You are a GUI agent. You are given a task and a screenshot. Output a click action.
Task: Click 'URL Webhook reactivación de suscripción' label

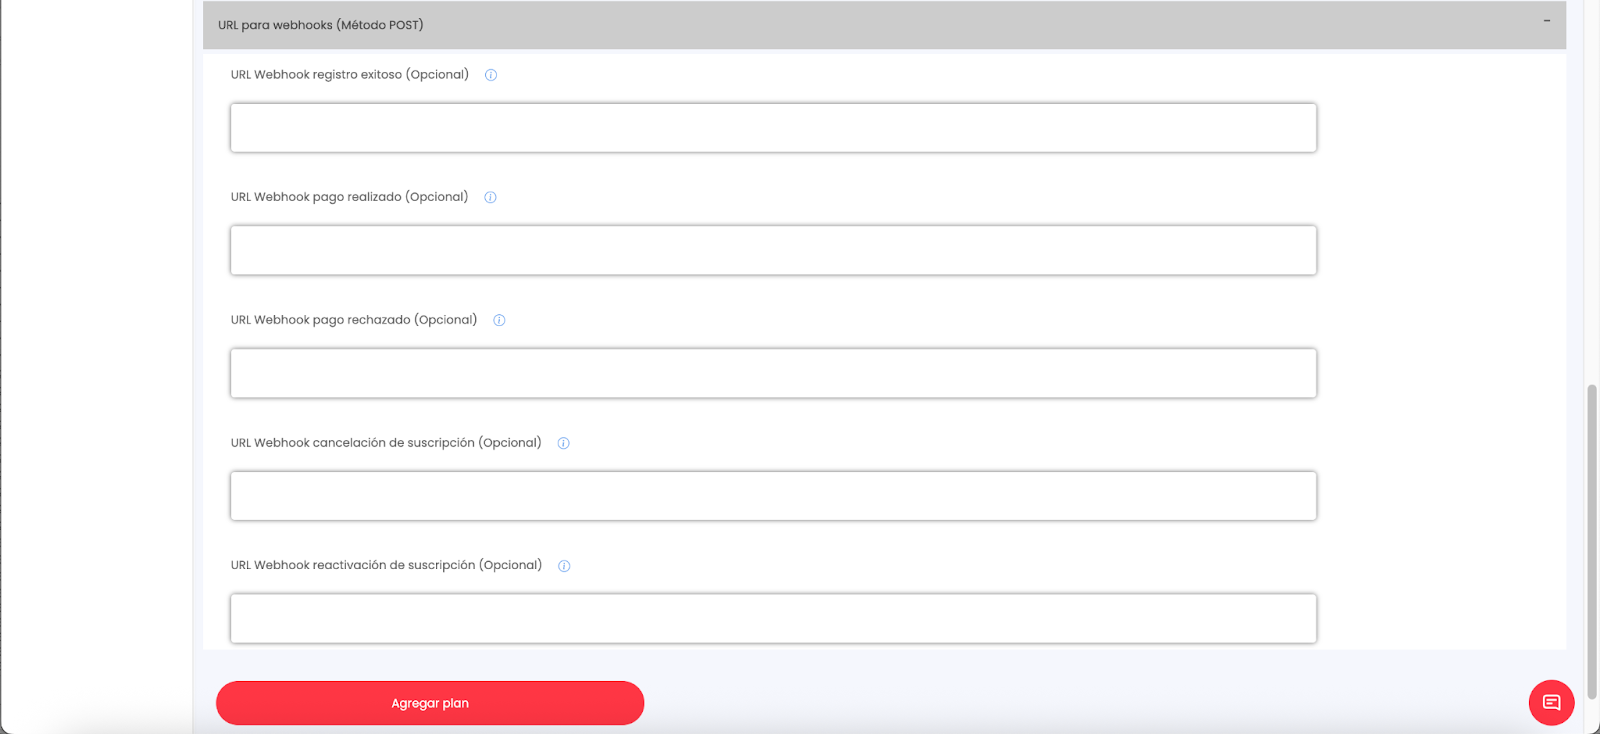pos(386,565)
